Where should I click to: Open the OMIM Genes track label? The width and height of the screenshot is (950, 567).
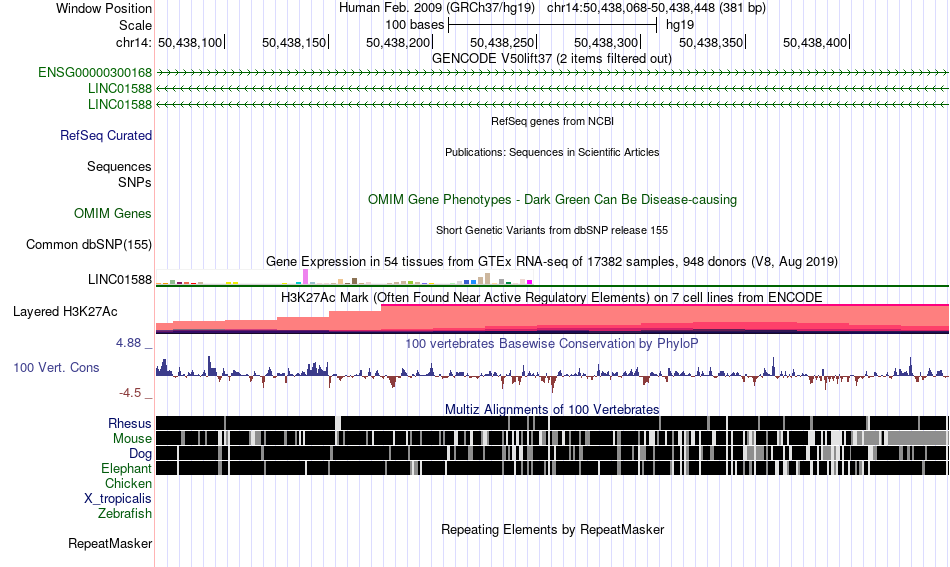(x=113, y=213)
